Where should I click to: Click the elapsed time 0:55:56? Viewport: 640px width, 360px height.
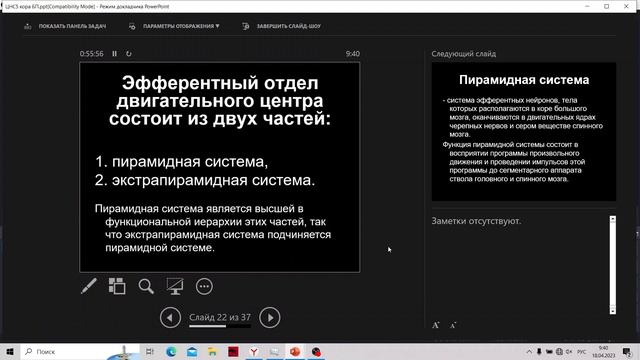91,53
